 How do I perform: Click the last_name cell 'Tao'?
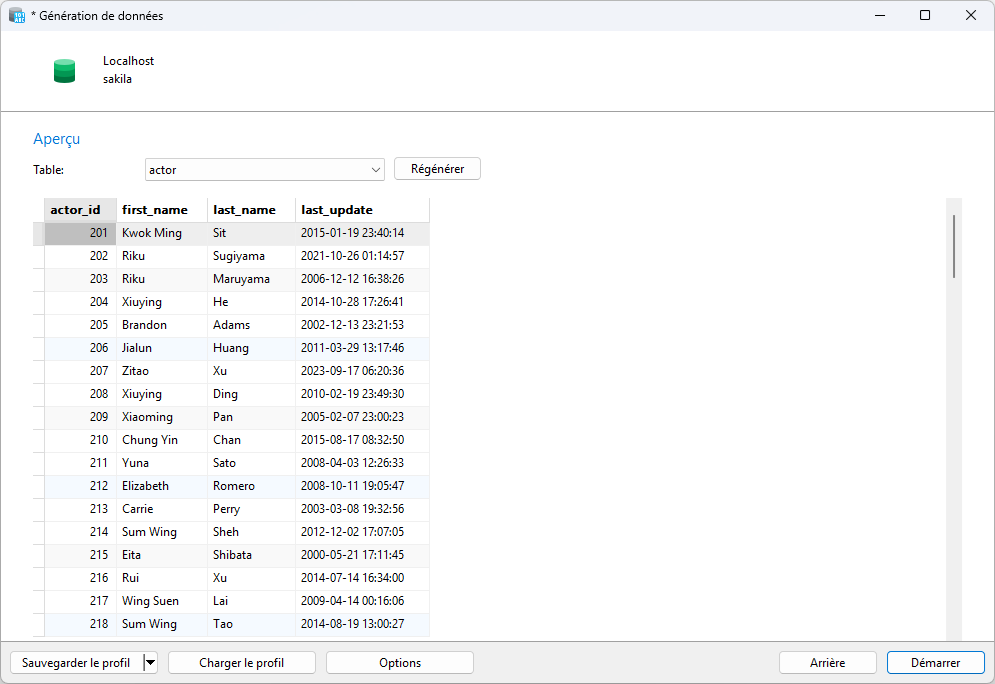[x=251, y=624]
